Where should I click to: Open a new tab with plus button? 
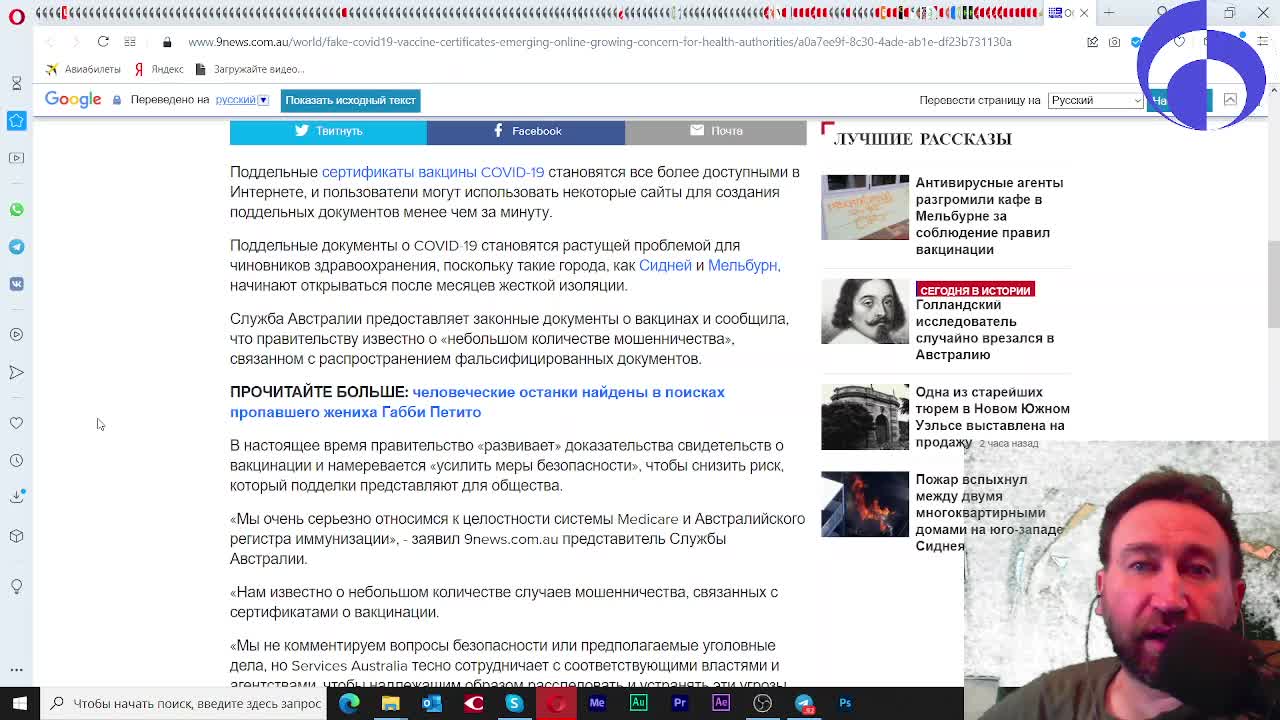(x=1108, y=13)
